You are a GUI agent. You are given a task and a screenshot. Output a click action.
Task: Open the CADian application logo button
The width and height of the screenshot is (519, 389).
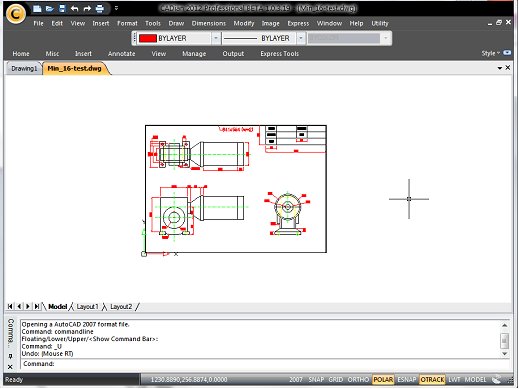(16, 14)
